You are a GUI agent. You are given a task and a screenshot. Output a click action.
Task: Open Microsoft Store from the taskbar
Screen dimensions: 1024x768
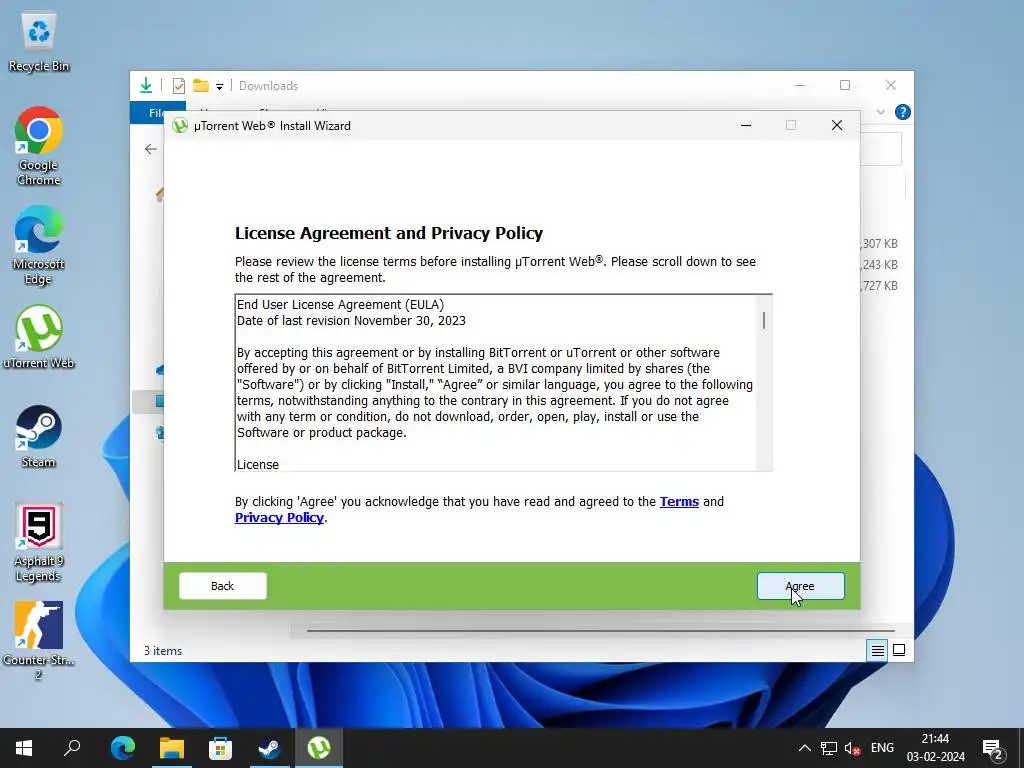coord(221,748)
